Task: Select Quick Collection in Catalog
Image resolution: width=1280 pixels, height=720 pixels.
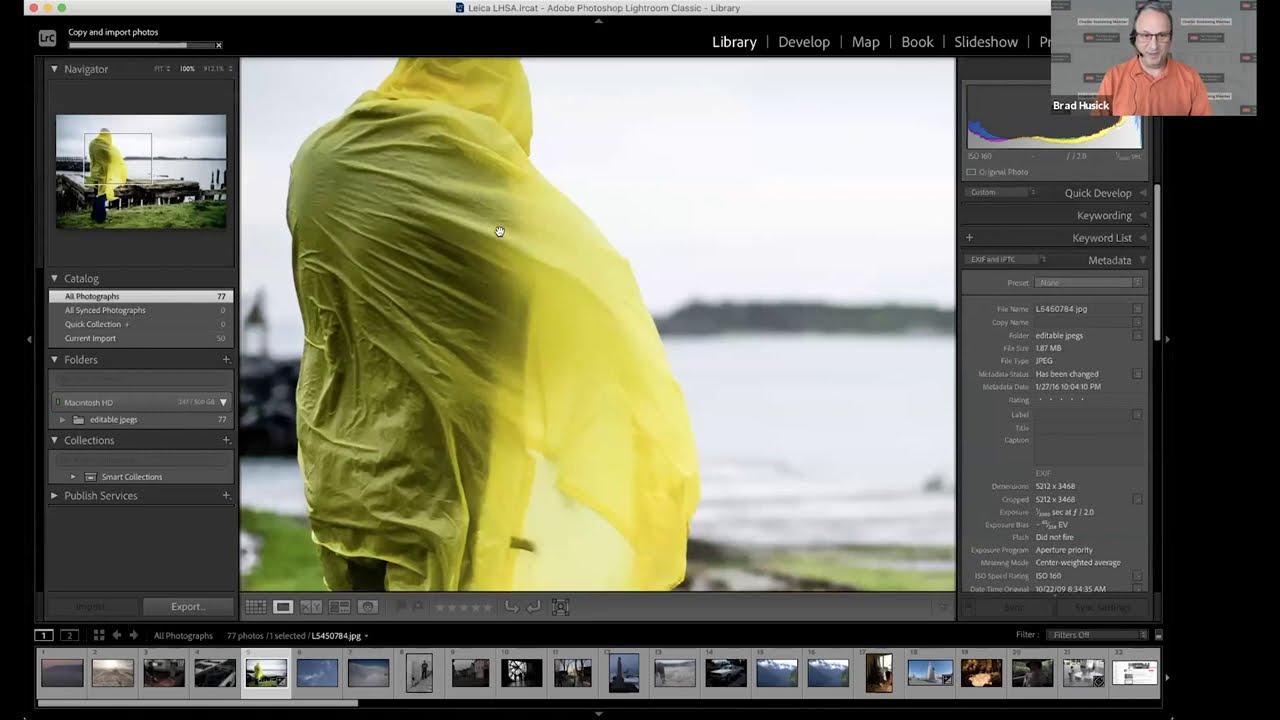Action: pos(141,325)
